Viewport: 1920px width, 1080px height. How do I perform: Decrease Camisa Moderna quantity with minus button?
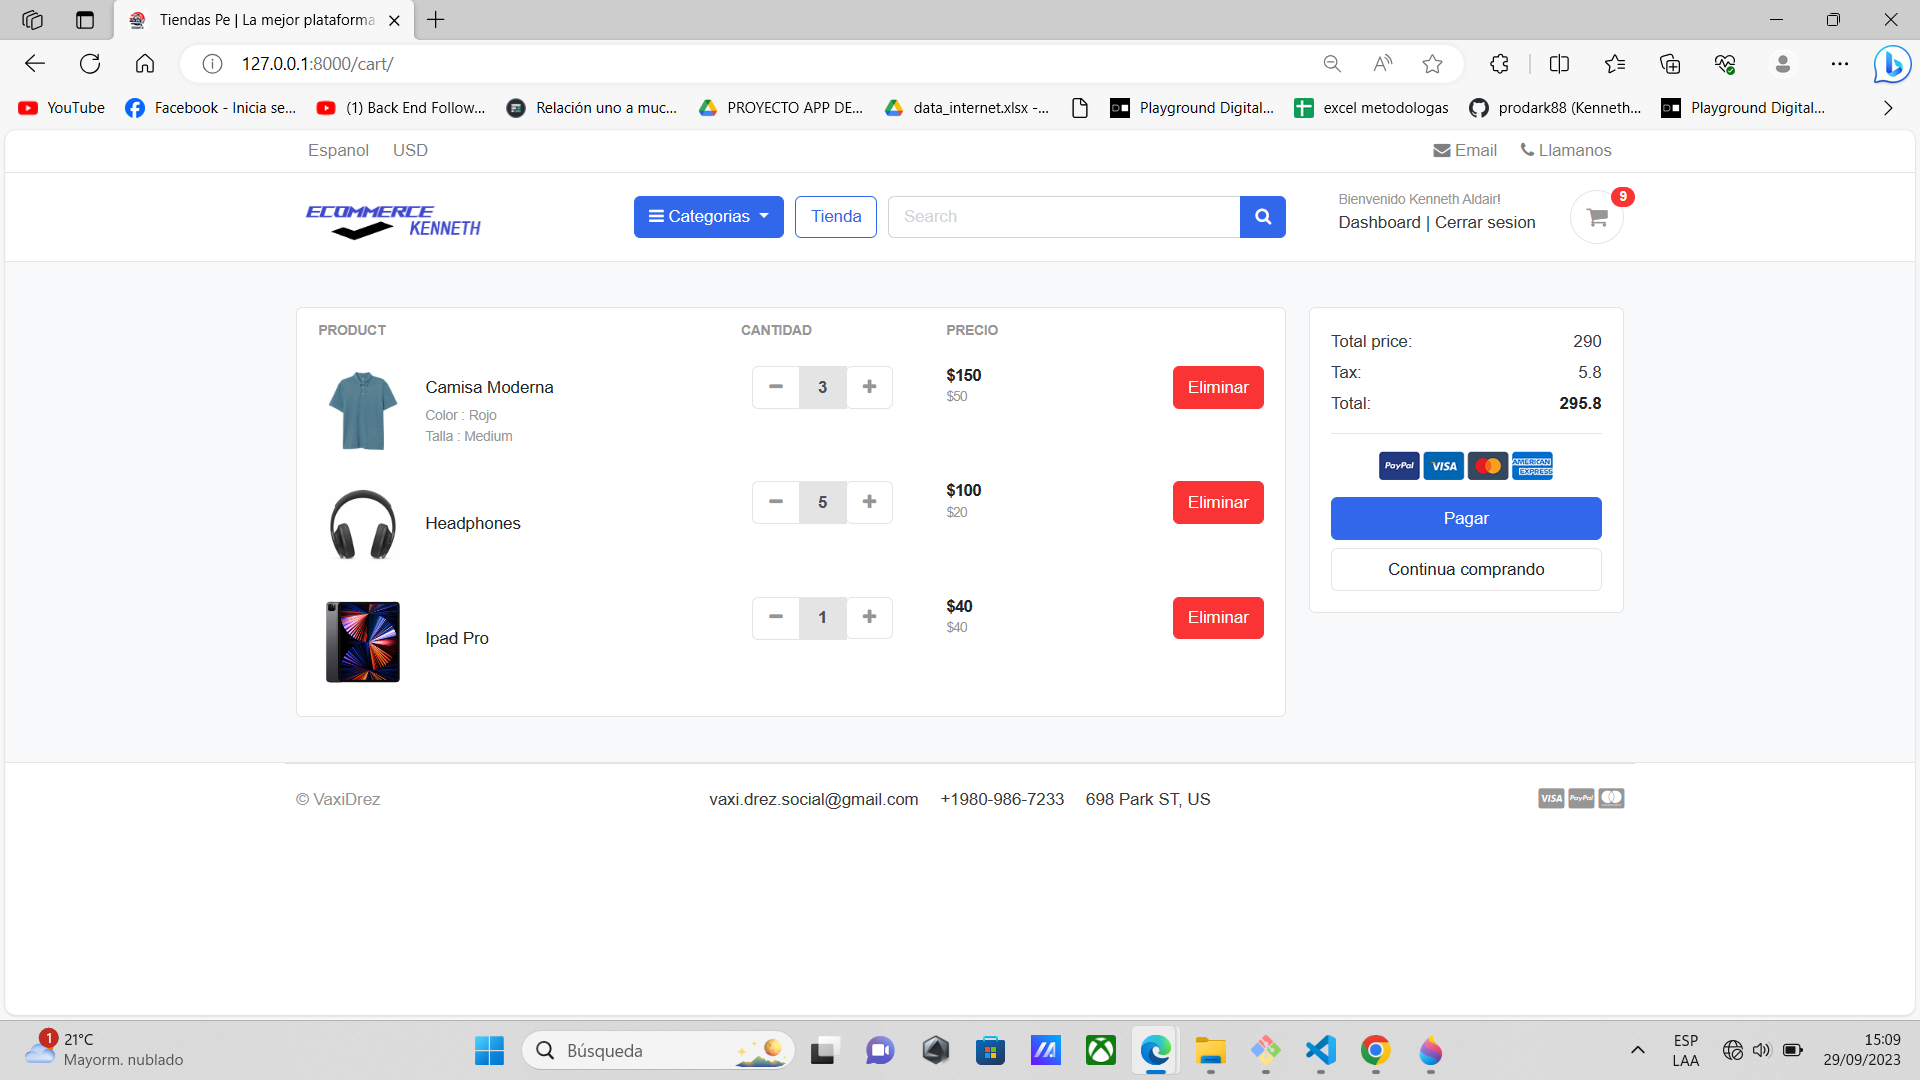pyautogui.click(x=775, y=387)
